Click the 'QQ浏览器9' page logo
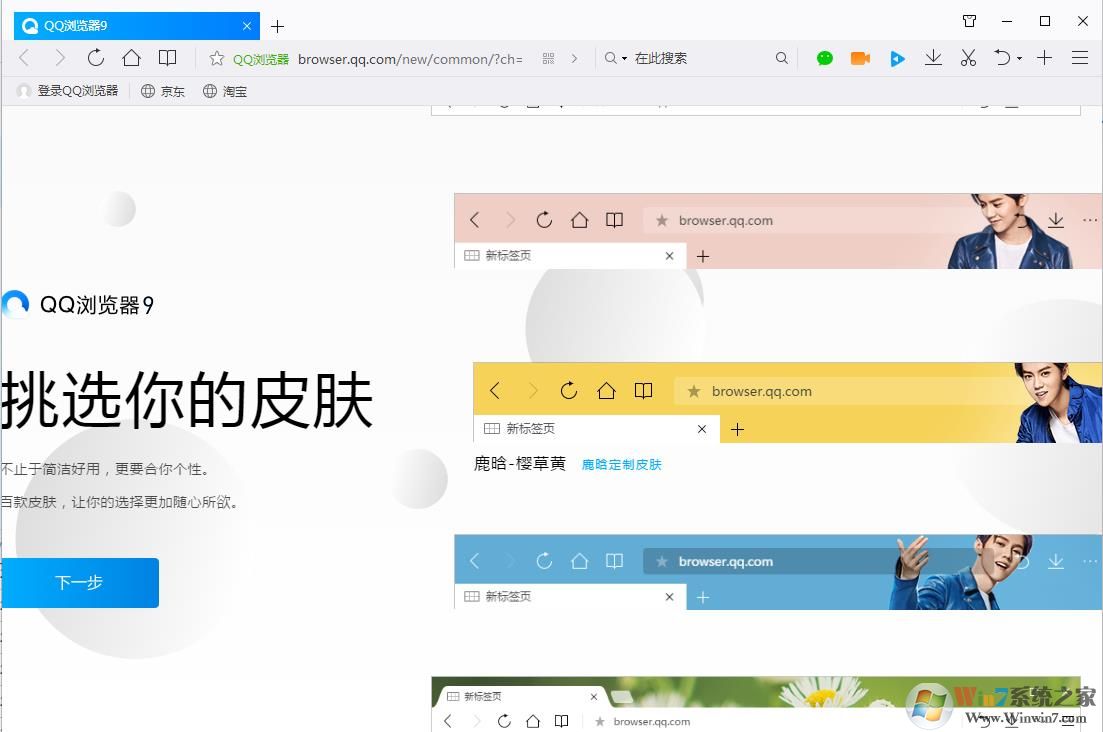Image resolution: width=1103 pixels, height=732 pixels. pyautogui.click(x=77, y=304)
